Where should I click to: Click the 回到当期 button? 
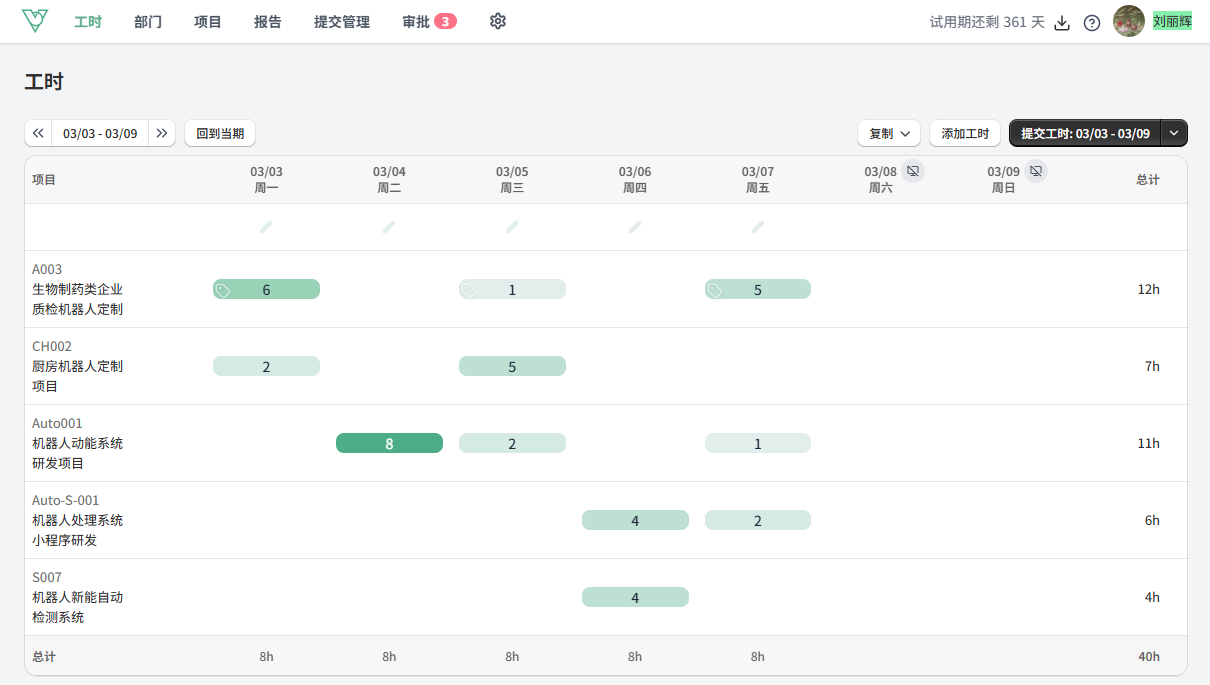tap(220, 133)
